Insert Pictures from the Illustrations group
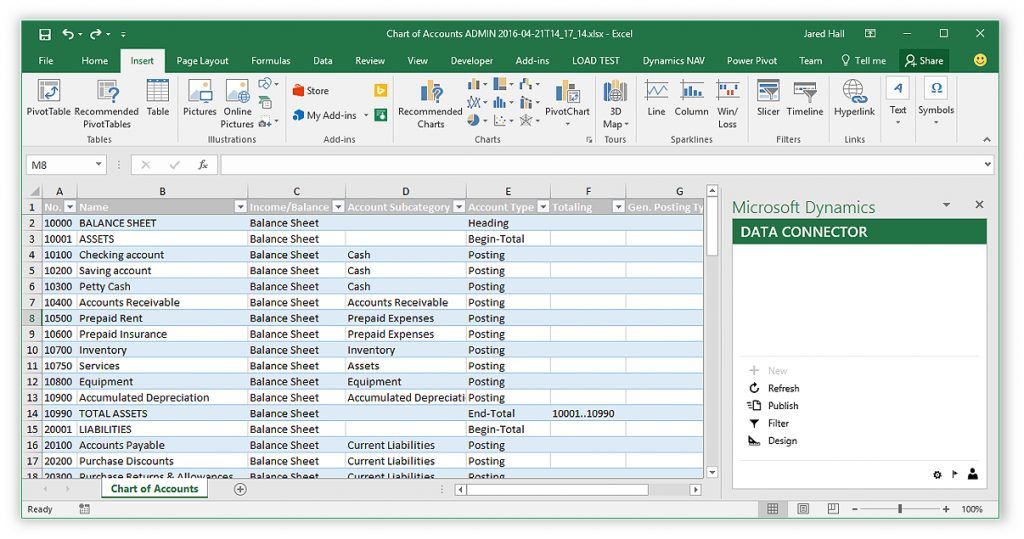Screen dimensions: 1024x539 199,97
